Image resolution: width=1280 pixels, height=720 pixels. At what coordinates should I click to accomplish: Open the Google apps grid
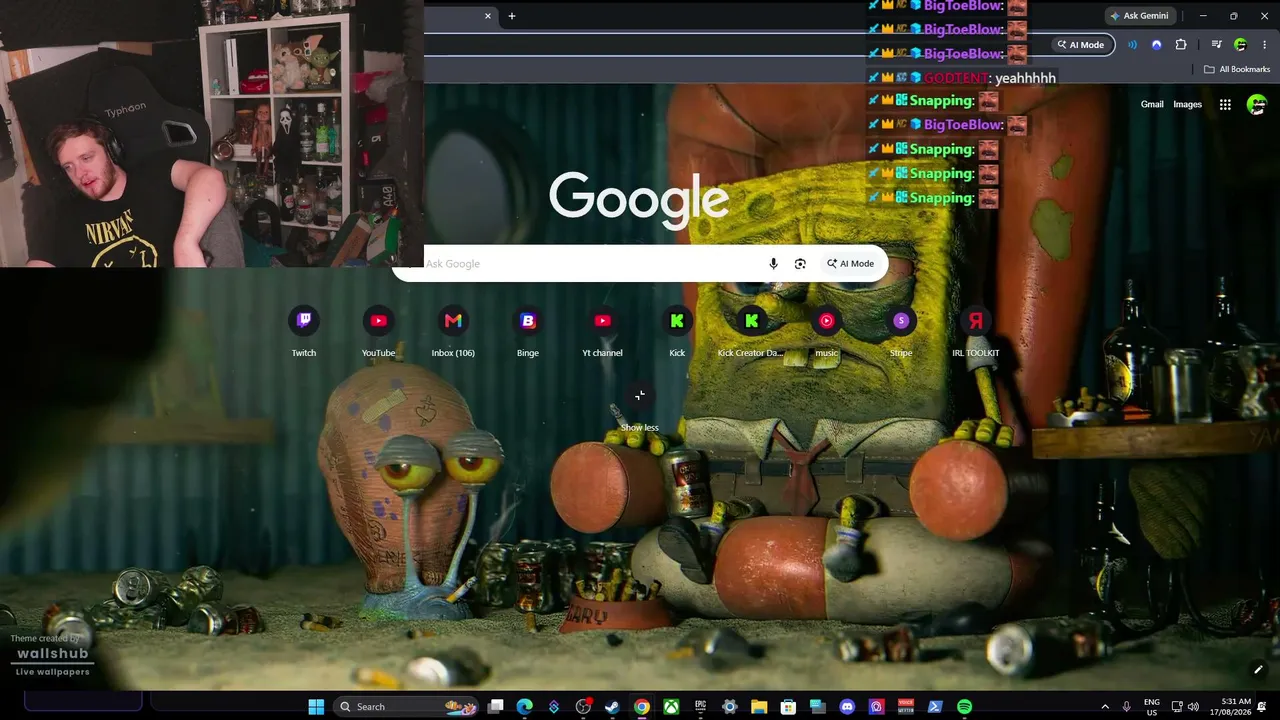[x=1225, y=104]
